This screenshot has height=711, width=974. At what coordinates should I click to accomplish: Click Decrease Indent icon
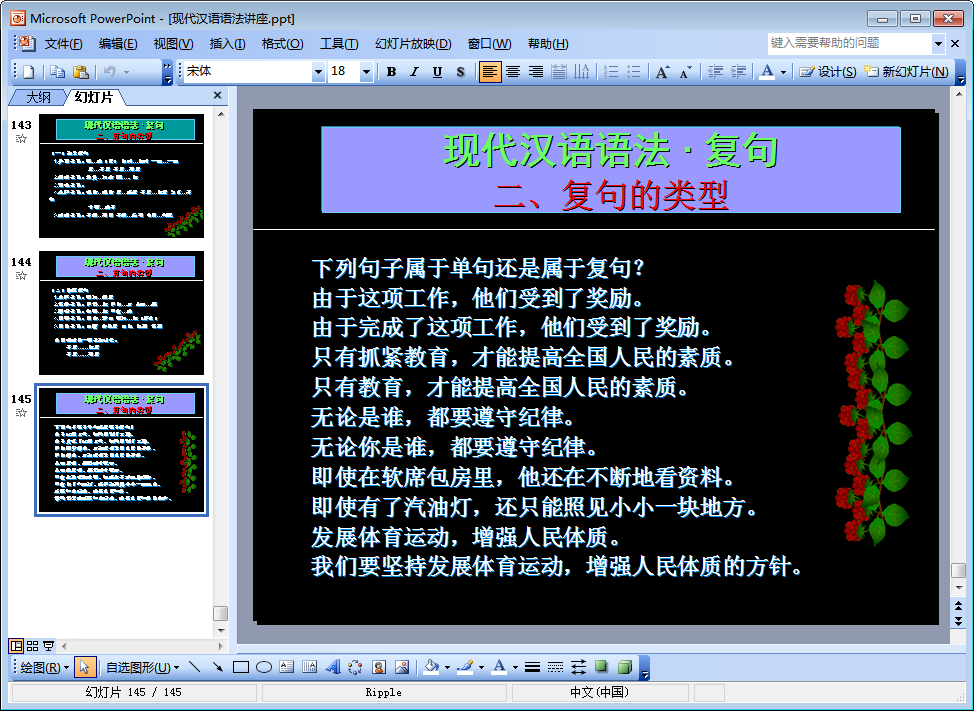pos(716,72)
